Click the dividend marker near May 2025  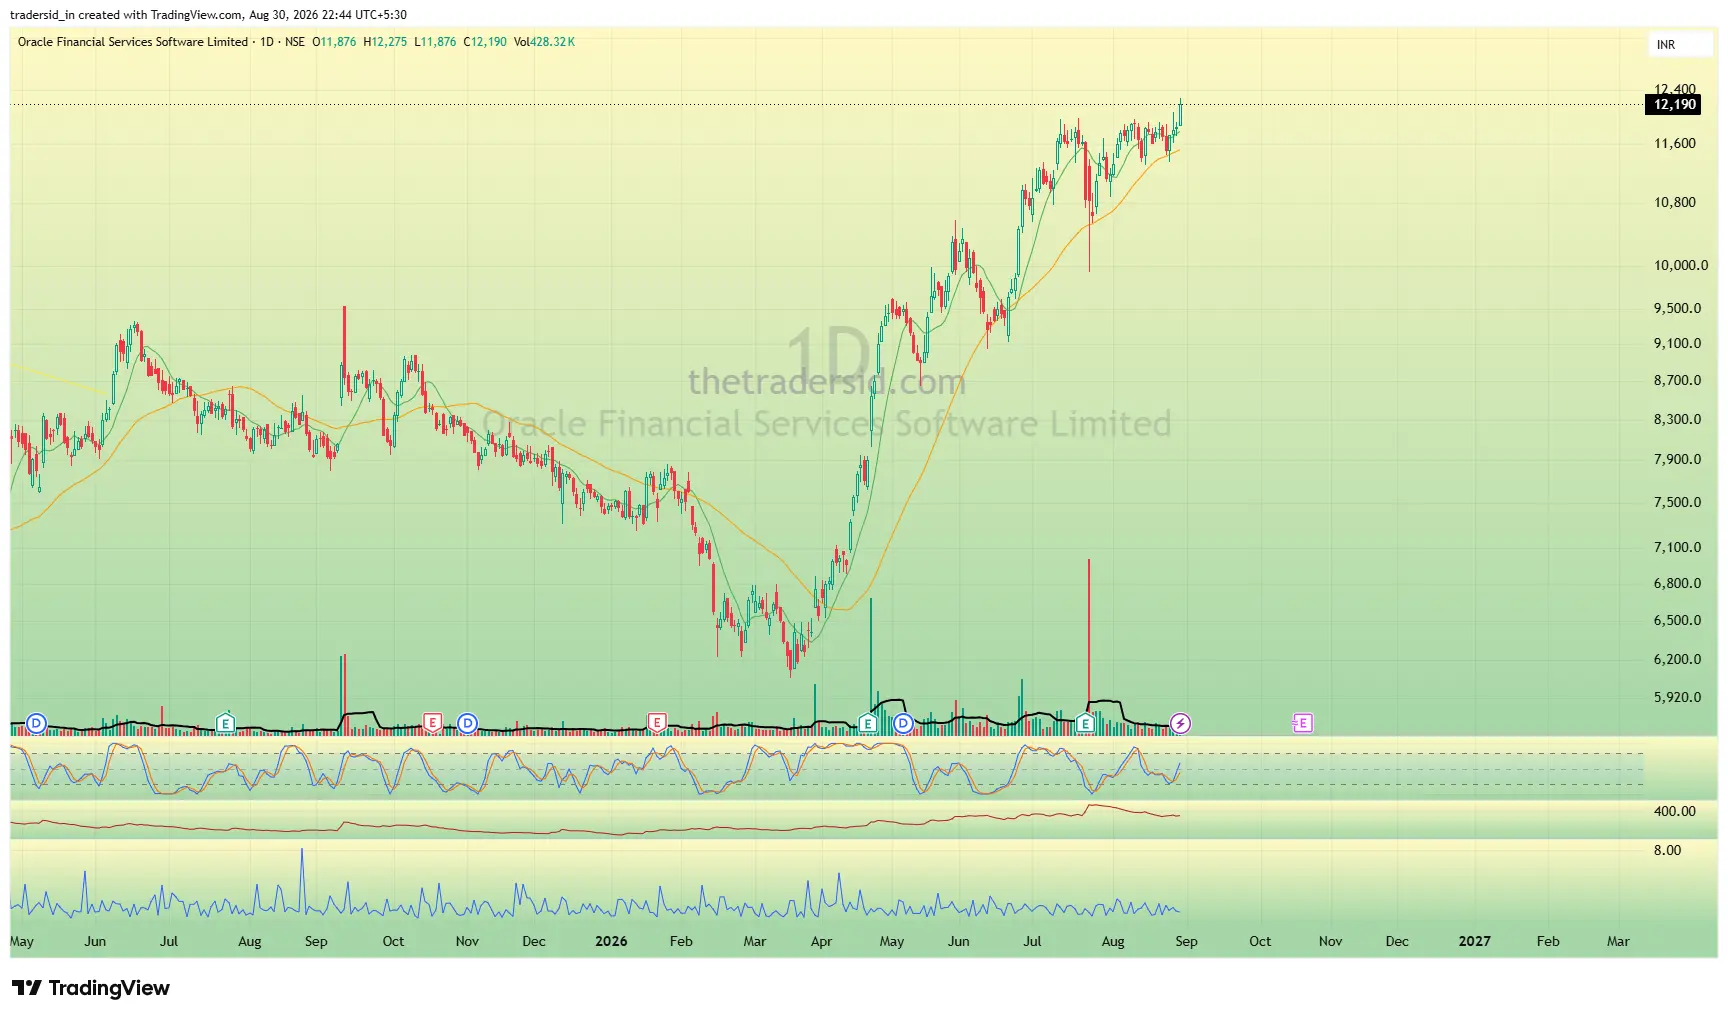36,723
